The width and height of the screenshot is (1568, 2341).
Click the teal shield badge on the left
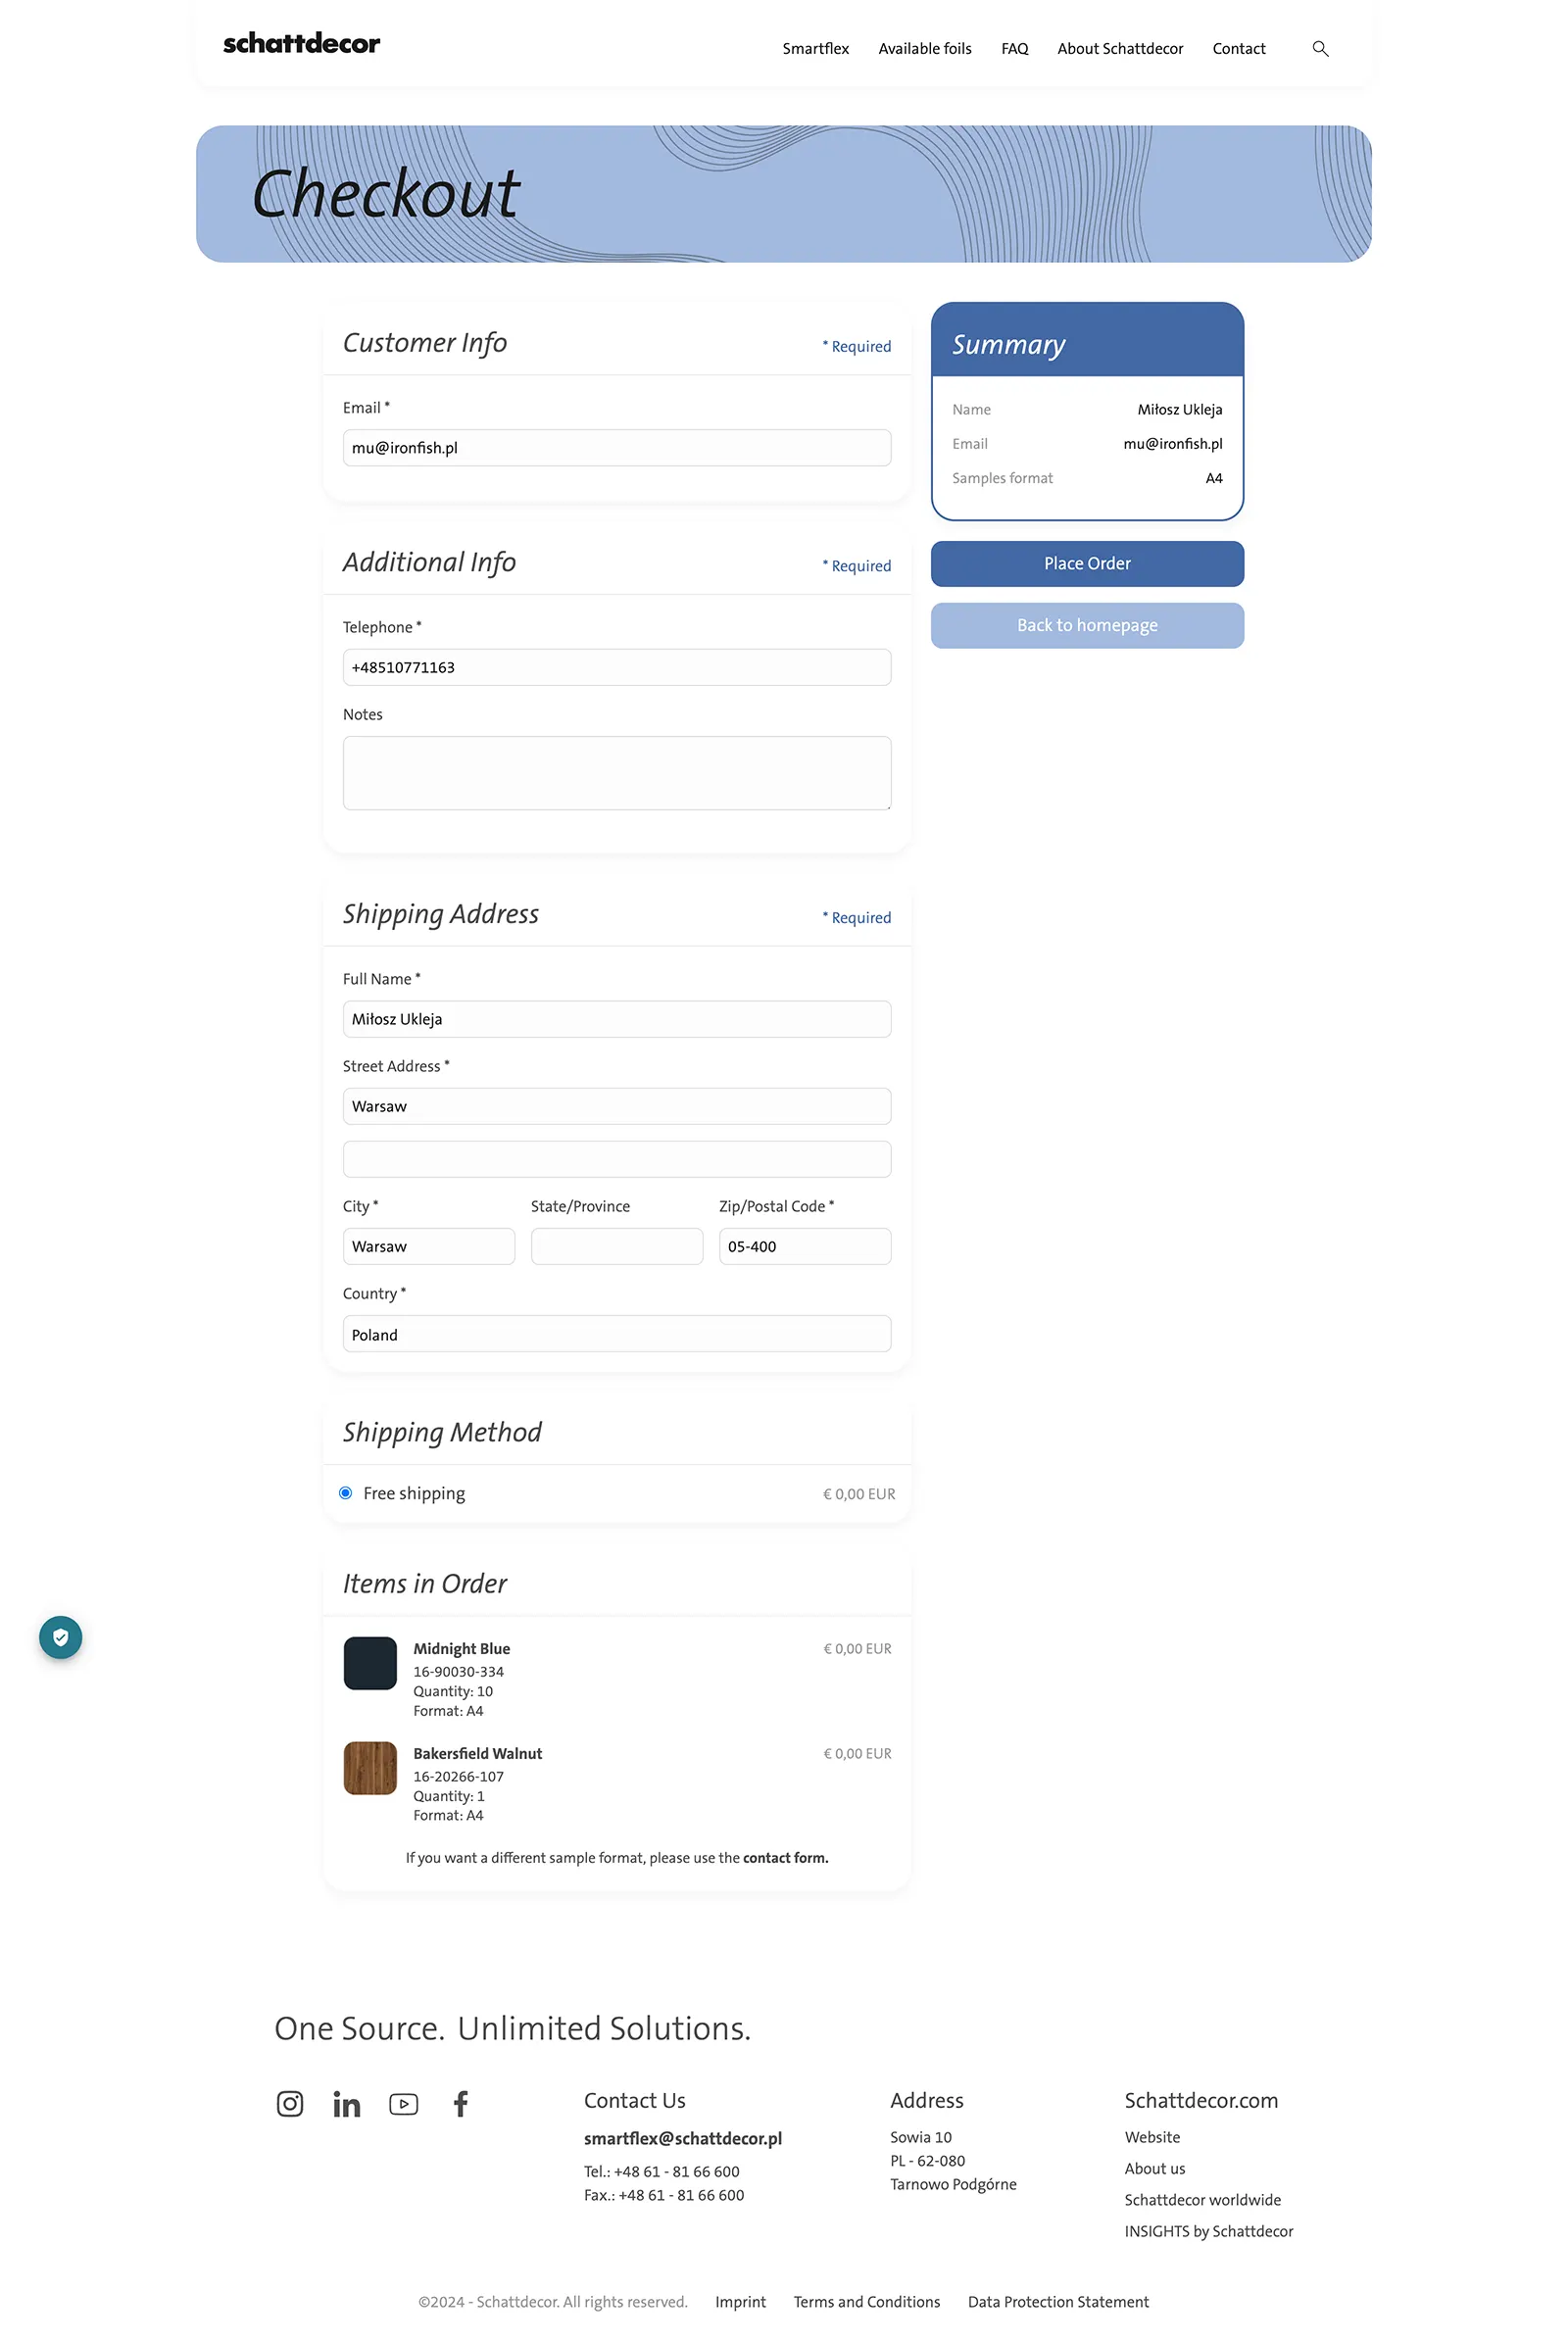[x=60, y=1637]
